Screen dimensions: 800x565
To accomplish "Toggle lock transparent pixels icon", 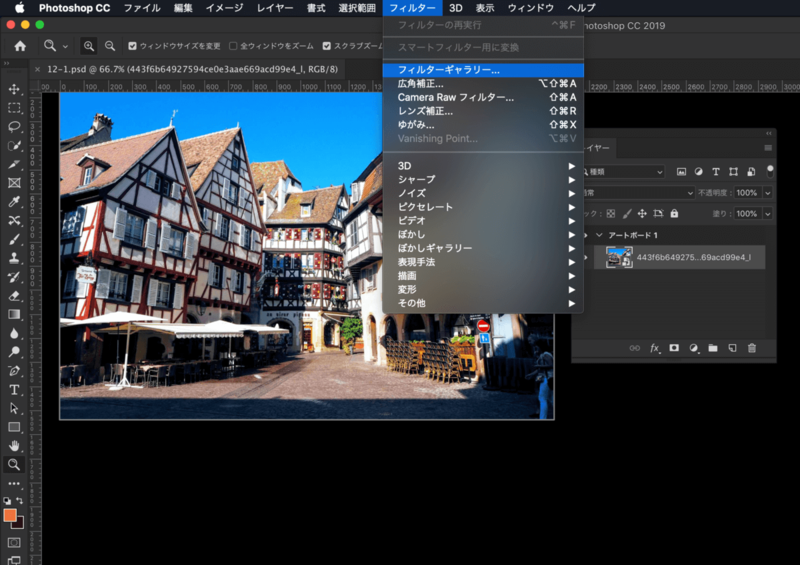I will [611, 213].
